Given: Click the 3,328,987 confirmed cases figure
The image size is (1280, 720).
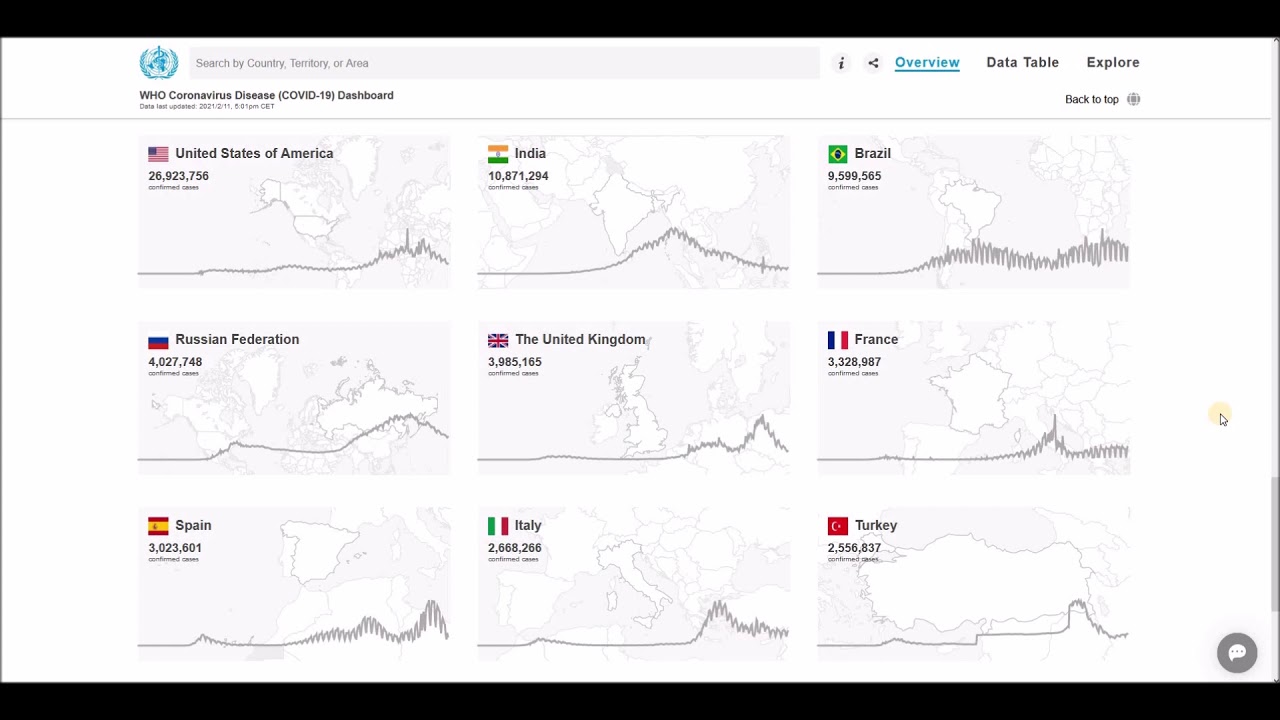Looking at the screenshot, I should click(x=854, y=362).
